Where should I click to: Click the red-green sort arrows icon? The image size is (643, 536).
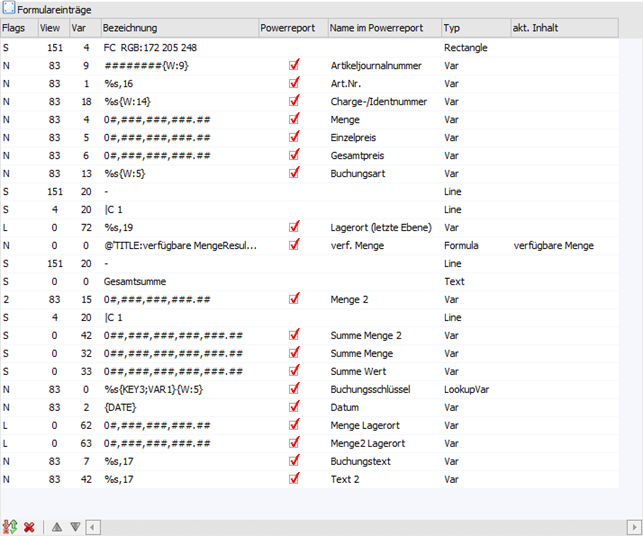11,526
